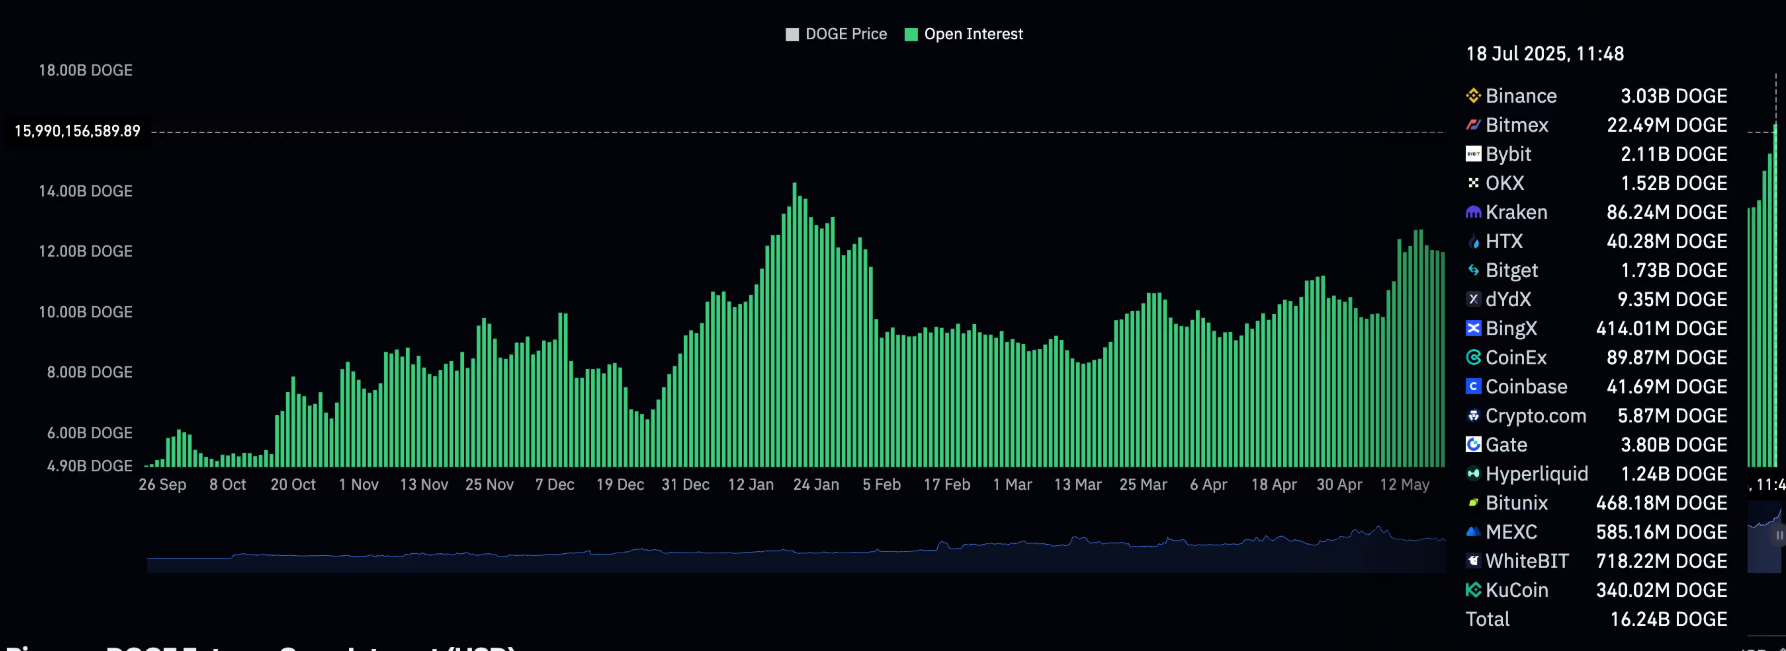Click the Coinbase logo icon
This screenshot has height=651, width=1786.
[x=1473, y=386]
